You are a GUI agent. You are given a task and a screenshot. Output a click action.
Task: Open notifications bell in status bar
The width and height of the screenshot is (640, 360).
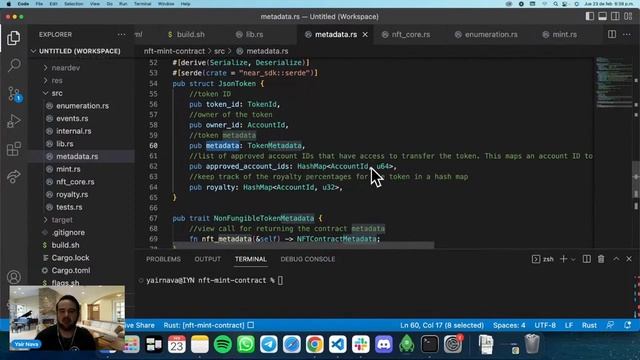coord(627,325)
